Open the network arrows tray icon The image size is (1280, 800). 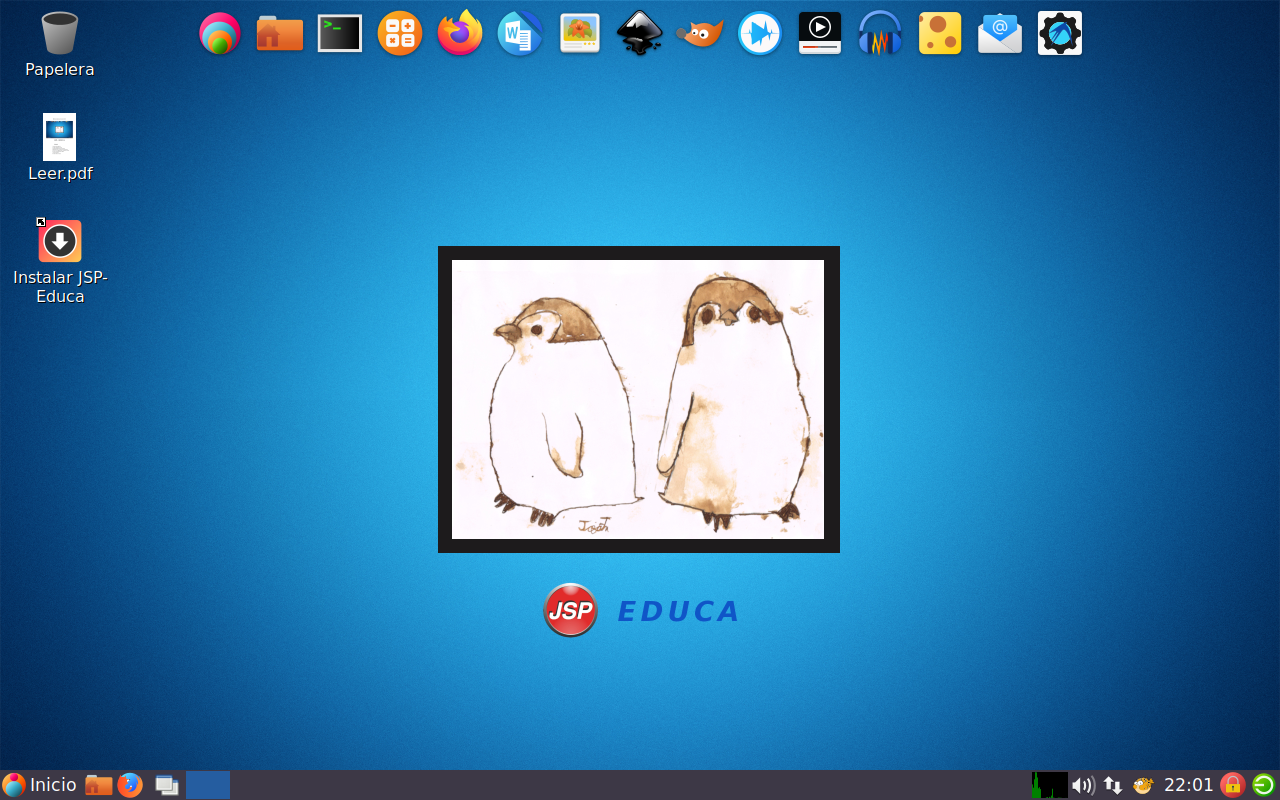[x=1113, y=785]
